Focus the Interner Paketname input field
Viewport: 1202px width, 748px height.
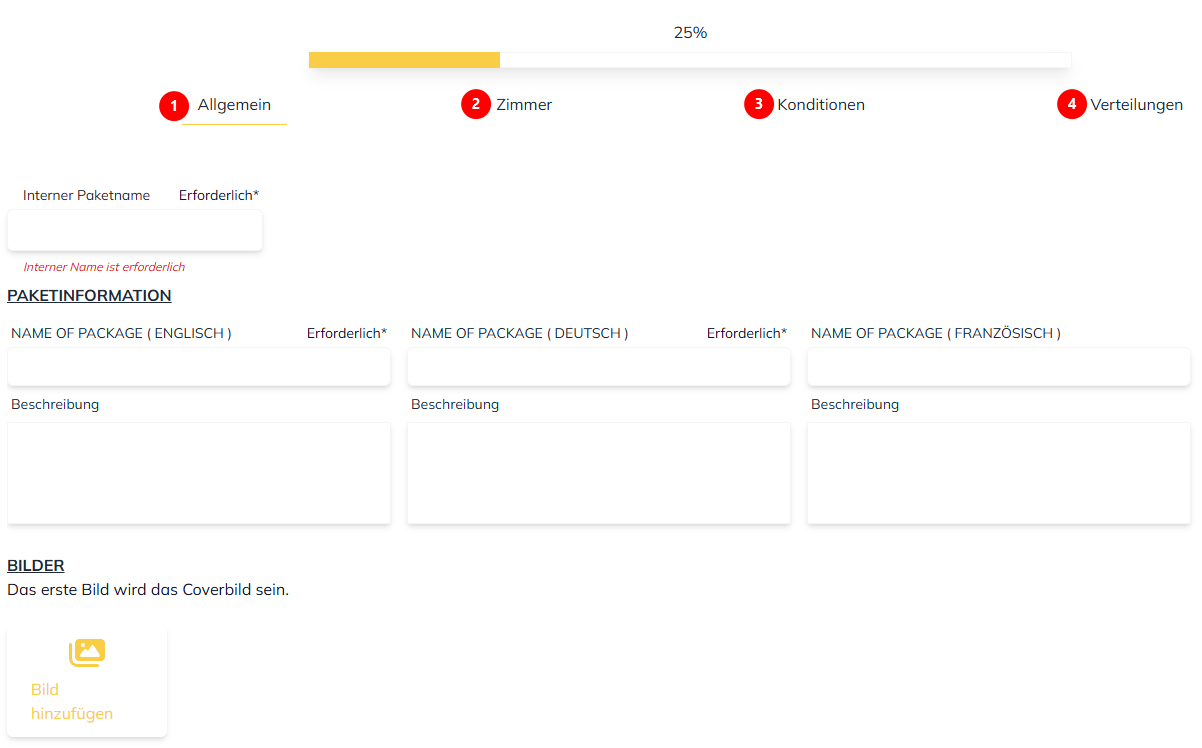[x=135, y=231]
